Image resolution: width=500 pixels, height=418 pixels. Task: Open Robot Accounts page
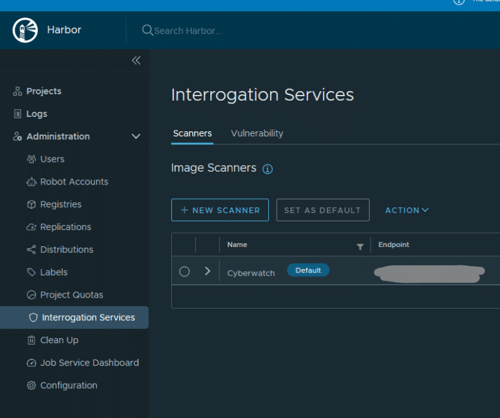click(74, 182)
